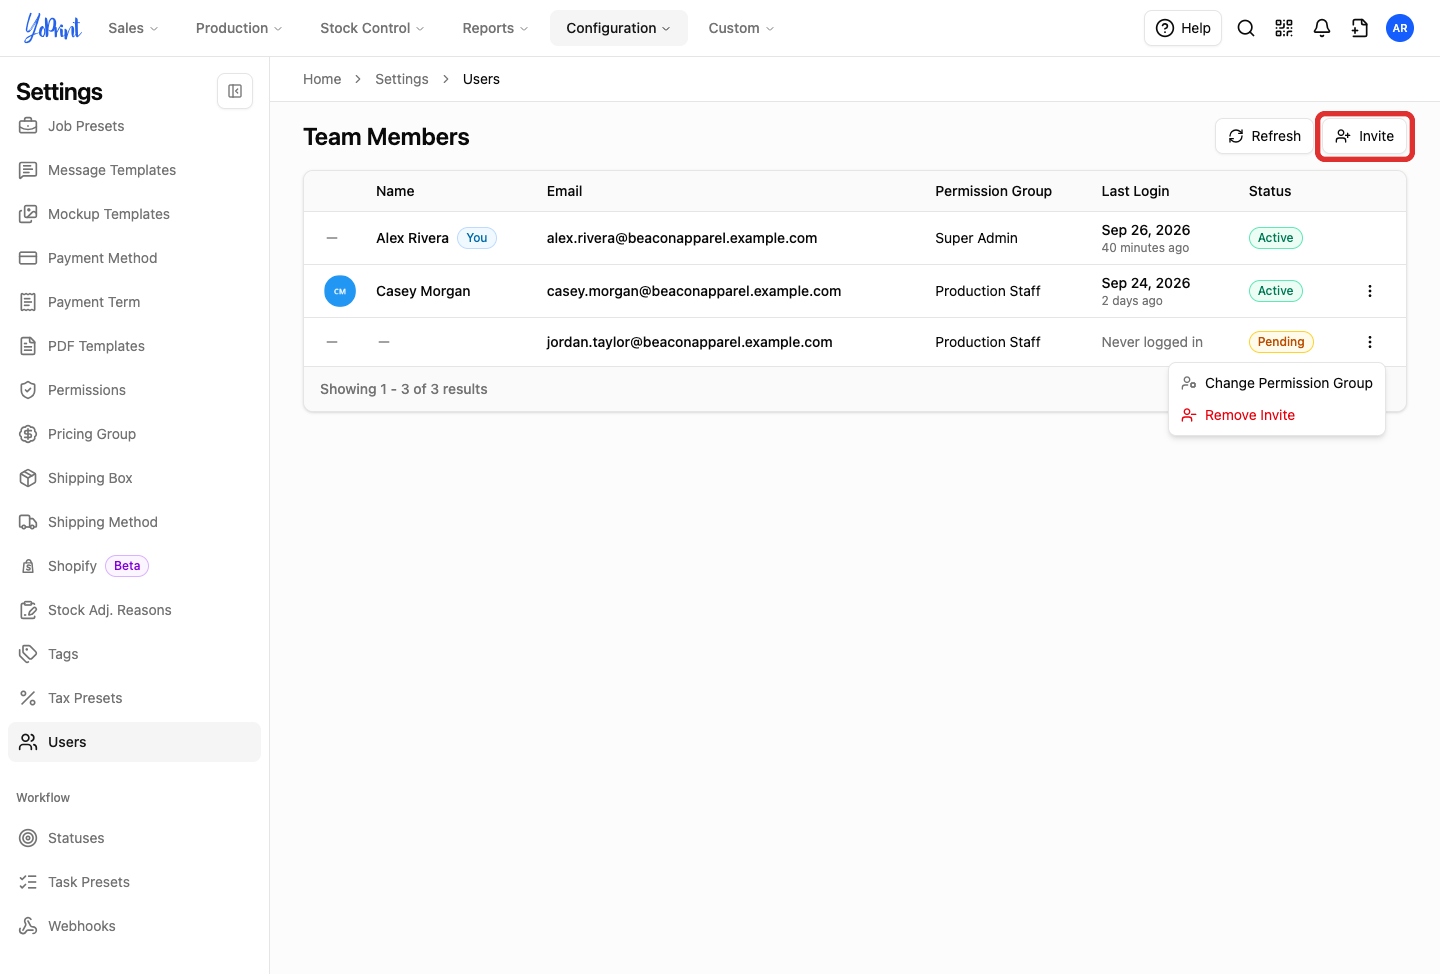Open the search magnifier icon
1440x974 pixels.
1246,28
